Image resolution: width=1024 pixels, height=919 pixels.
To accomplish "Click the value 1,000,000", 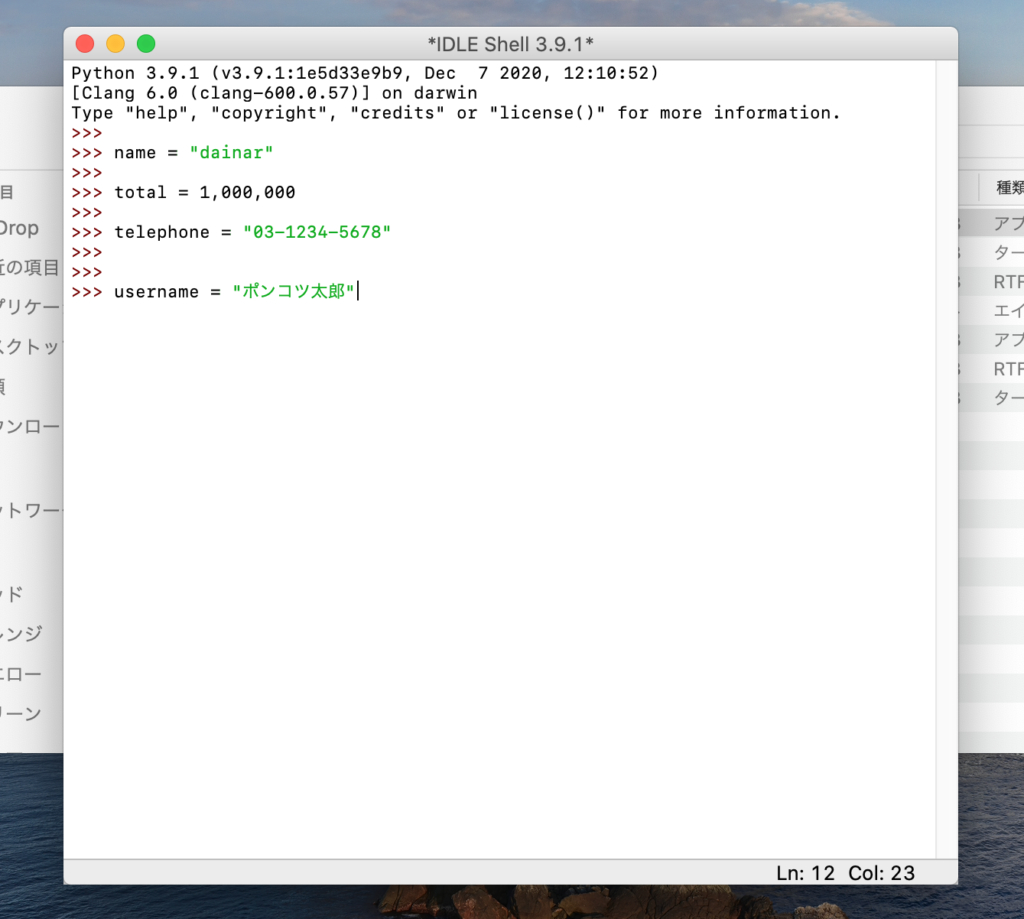I will coord(248,193).
